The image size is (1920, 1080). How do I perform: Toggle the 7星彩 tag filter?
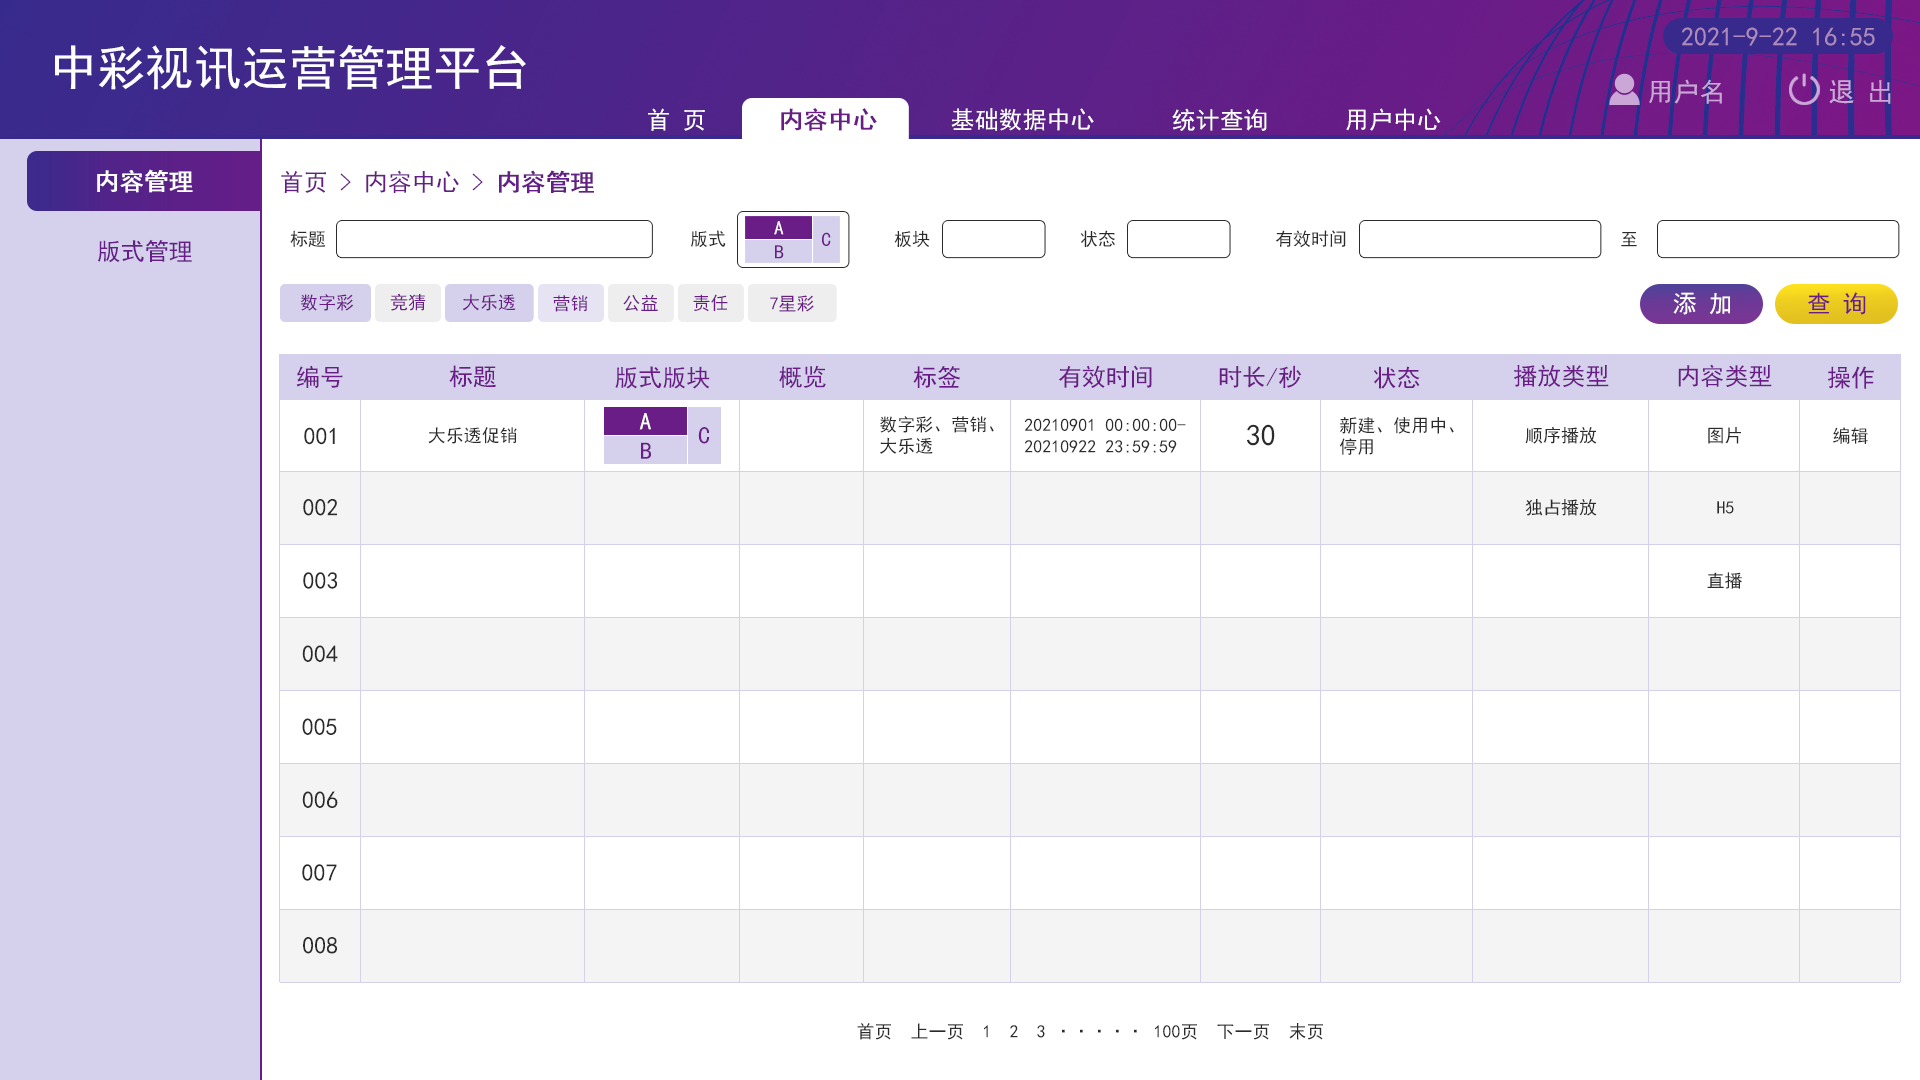tap(791, 303)
